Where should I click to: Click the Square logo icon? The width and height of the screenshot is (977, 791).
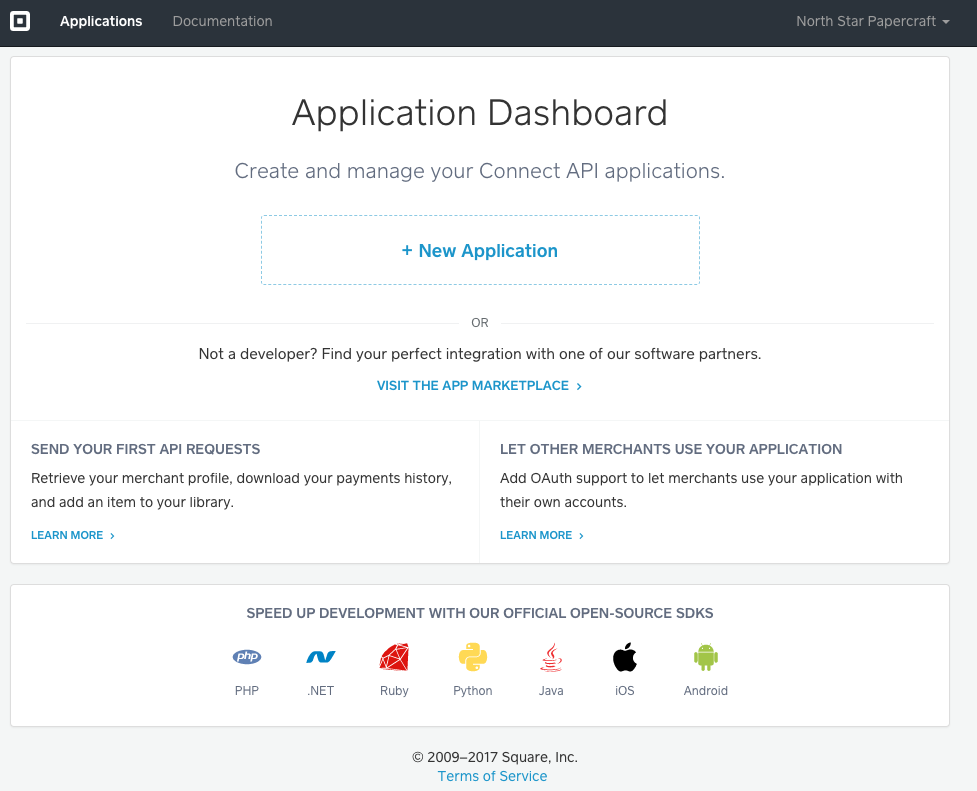coord(20,21)
